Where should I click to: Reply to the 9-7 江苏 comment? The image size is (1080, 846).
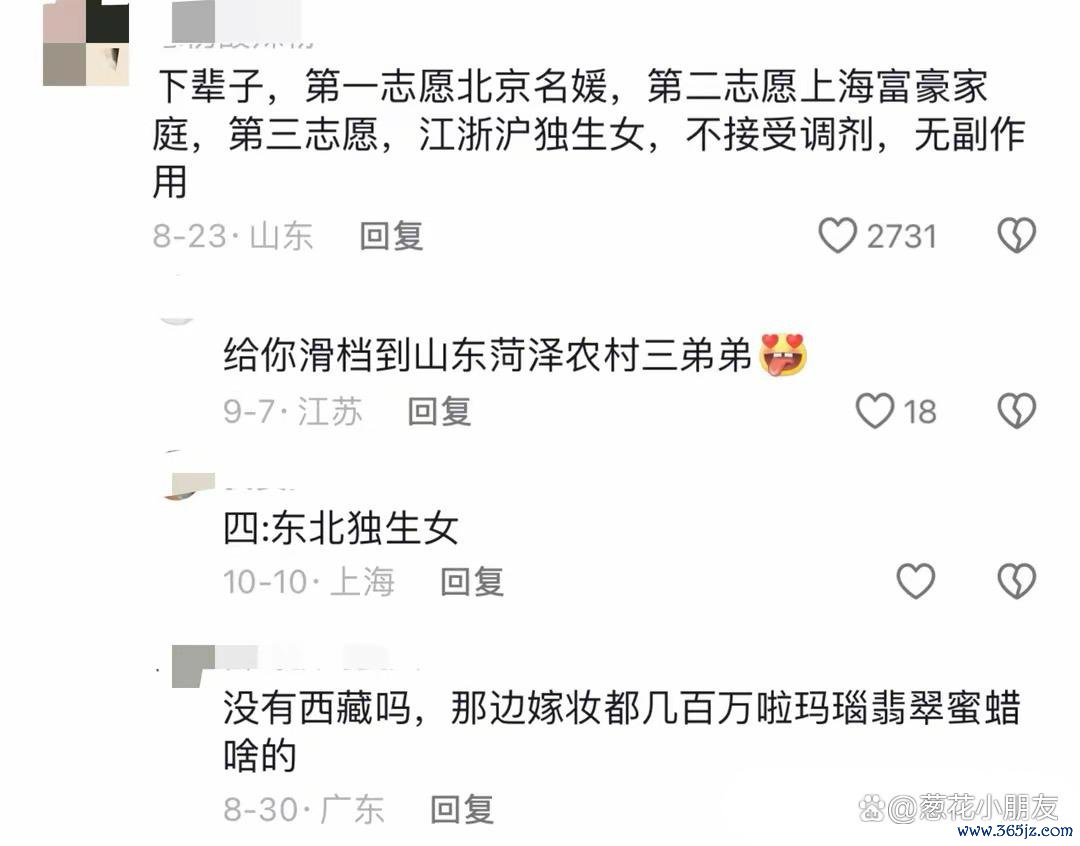point(439,411)
